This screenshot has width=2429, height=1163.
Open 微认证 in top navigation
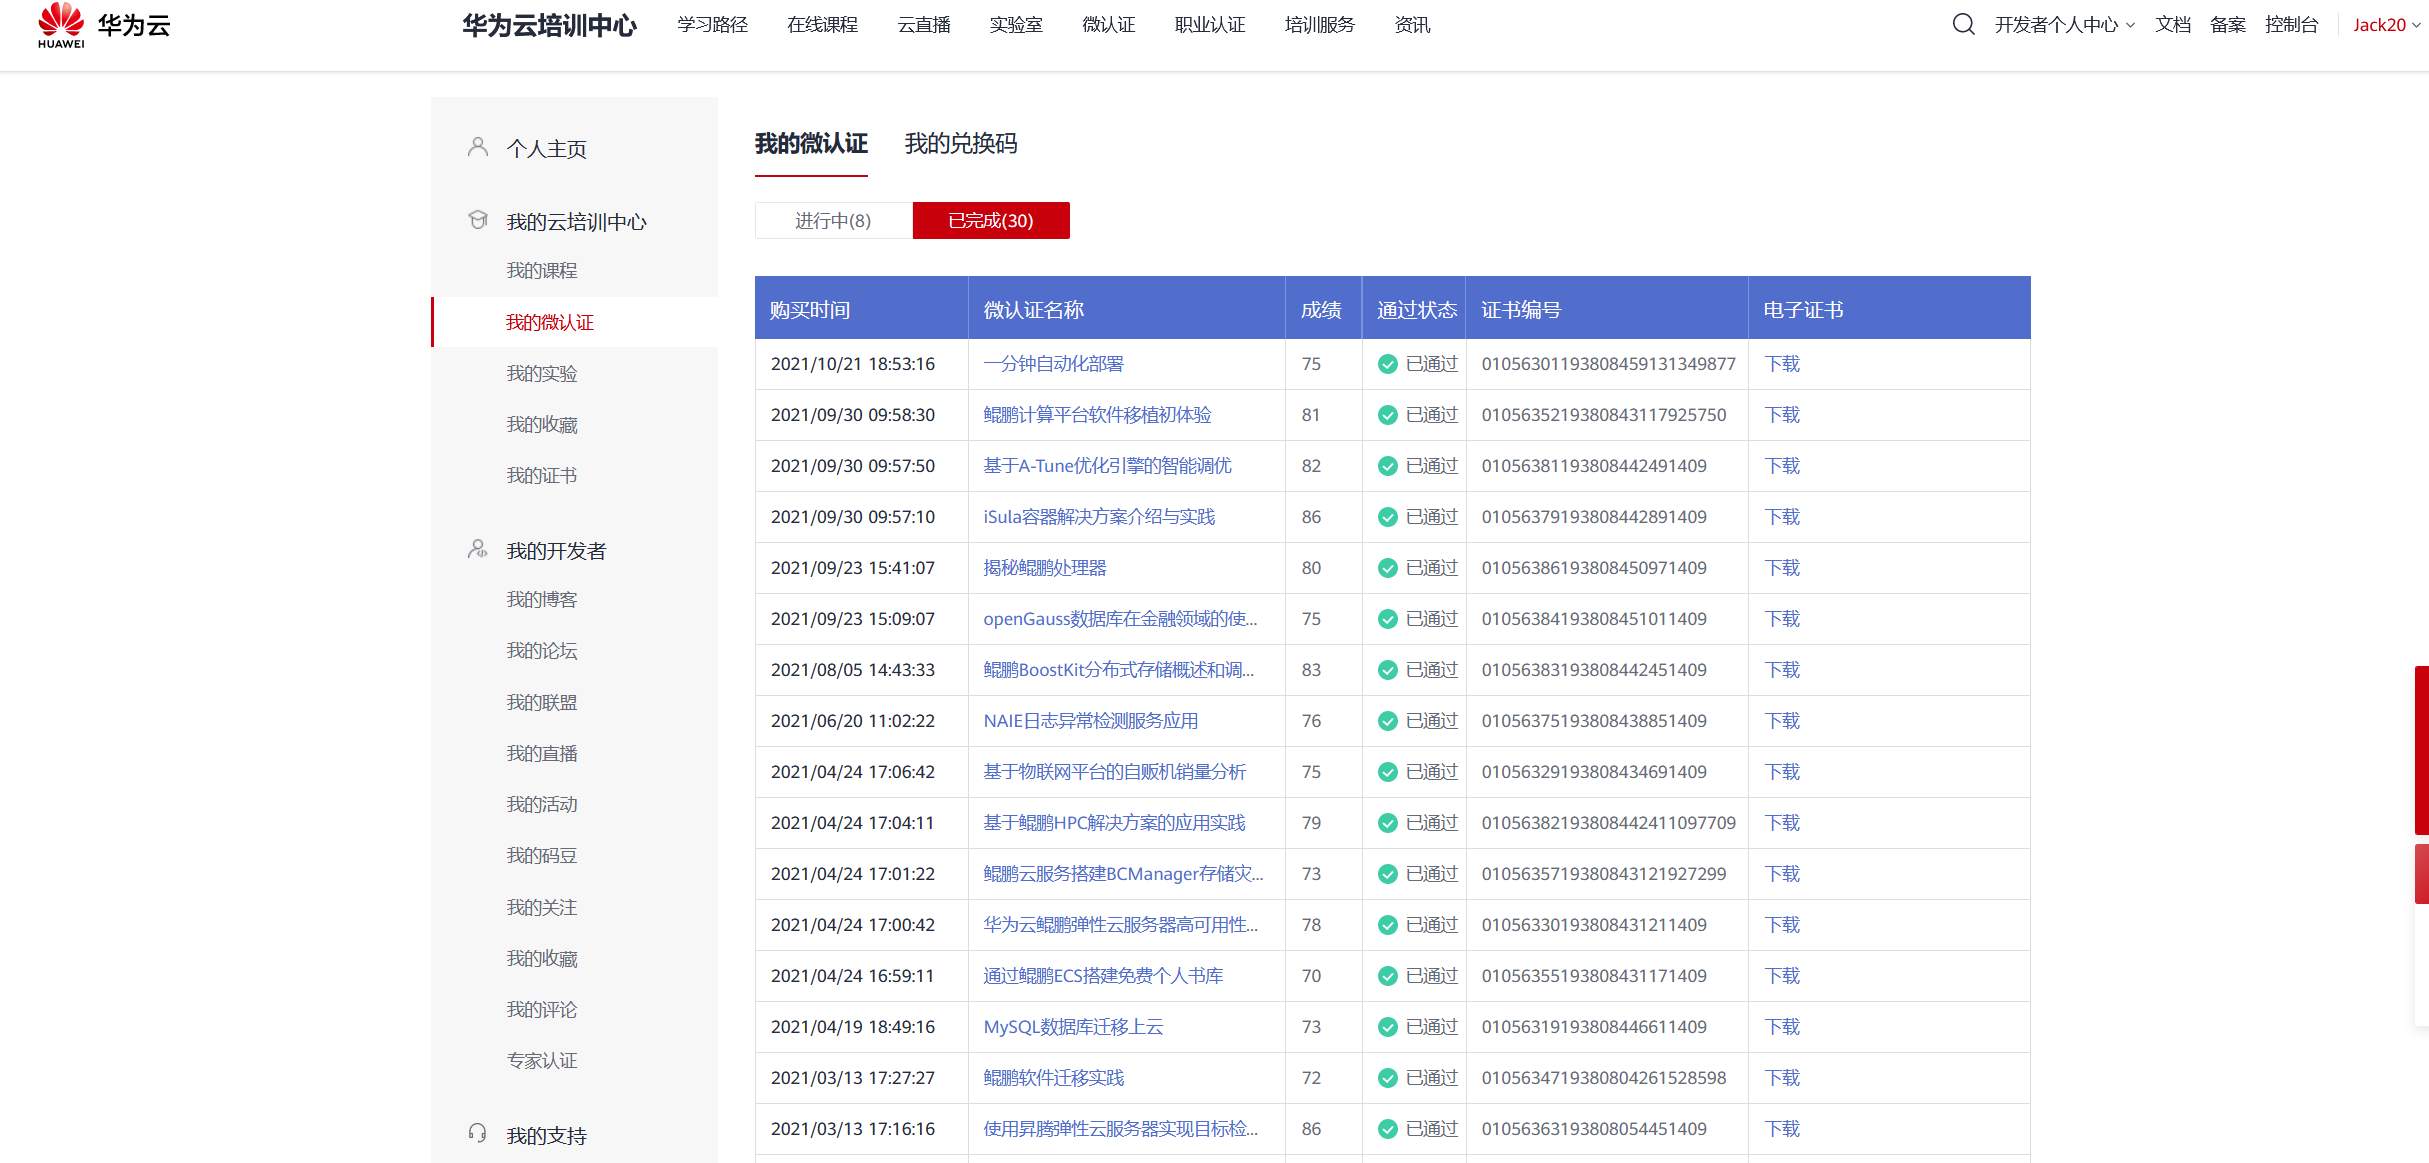(x=1108, y=25)
